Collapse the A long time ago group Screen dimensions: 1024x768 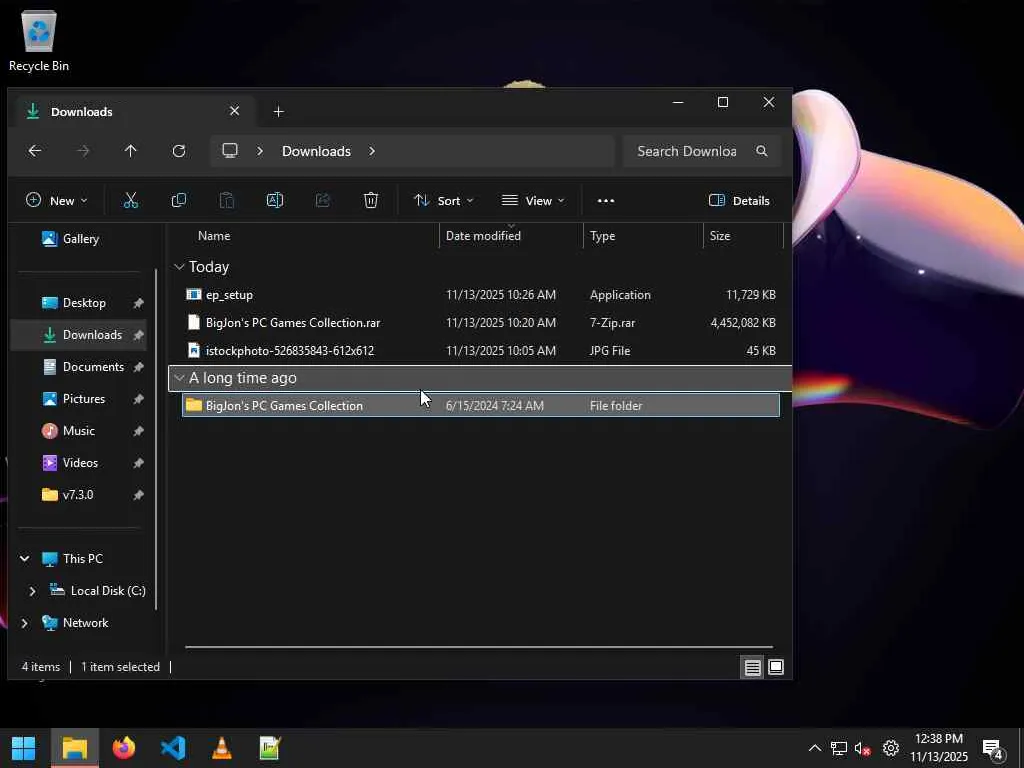pos(180,377)
